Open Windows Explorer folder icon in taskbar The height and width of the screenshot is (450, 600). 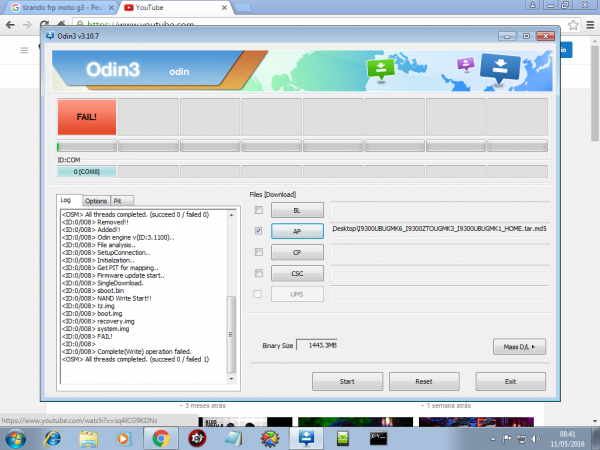88,439
